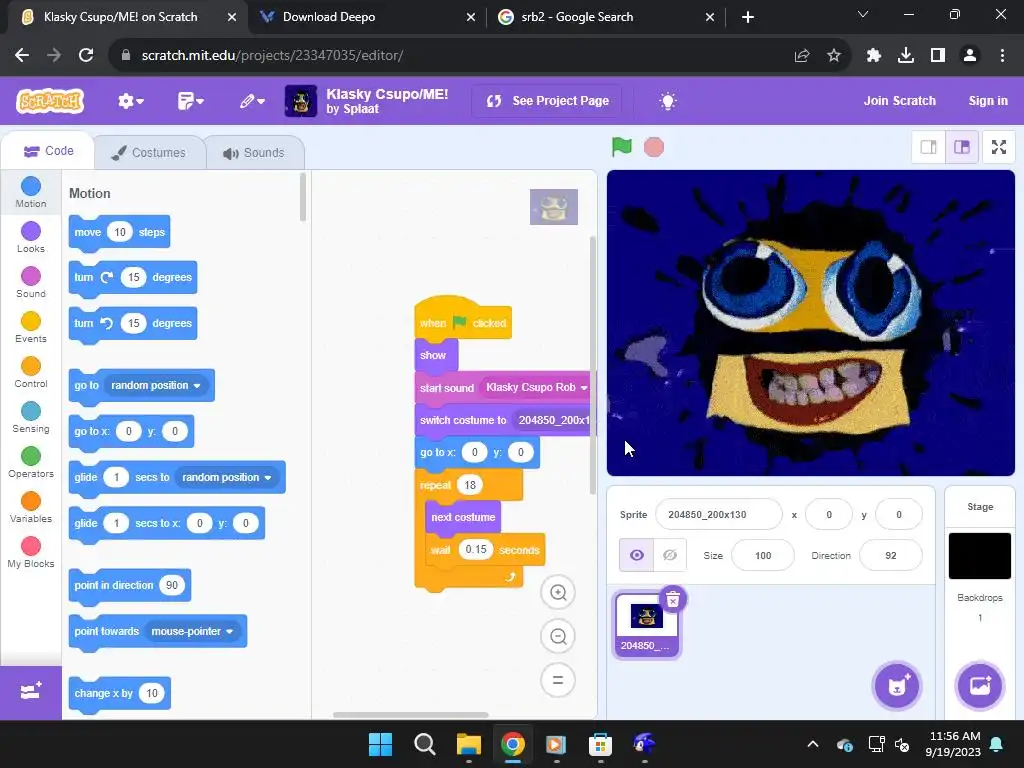This screenshot has height=768, width=1024.
Task: Click x value in palette go to block
Action: (x=129, y=431)
